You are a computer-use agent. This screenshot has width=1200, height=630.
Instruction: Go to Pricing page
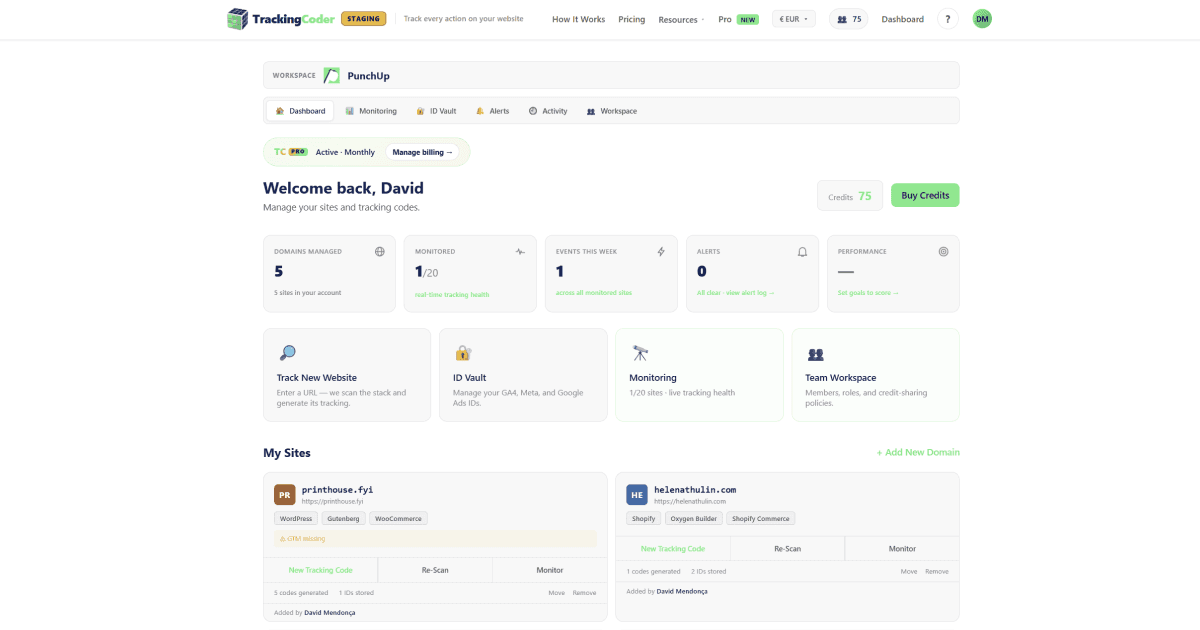[x=632, y=19]
